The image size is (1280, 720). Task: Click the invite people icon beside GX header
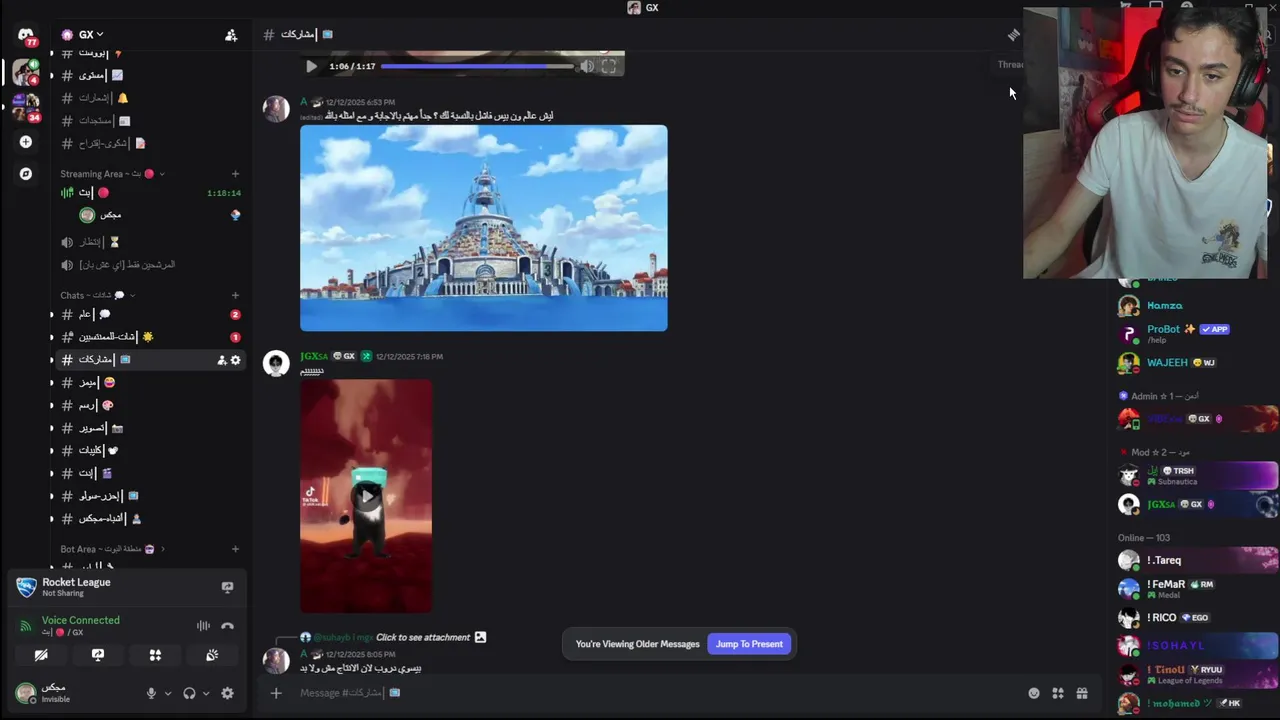click(231, 35)
